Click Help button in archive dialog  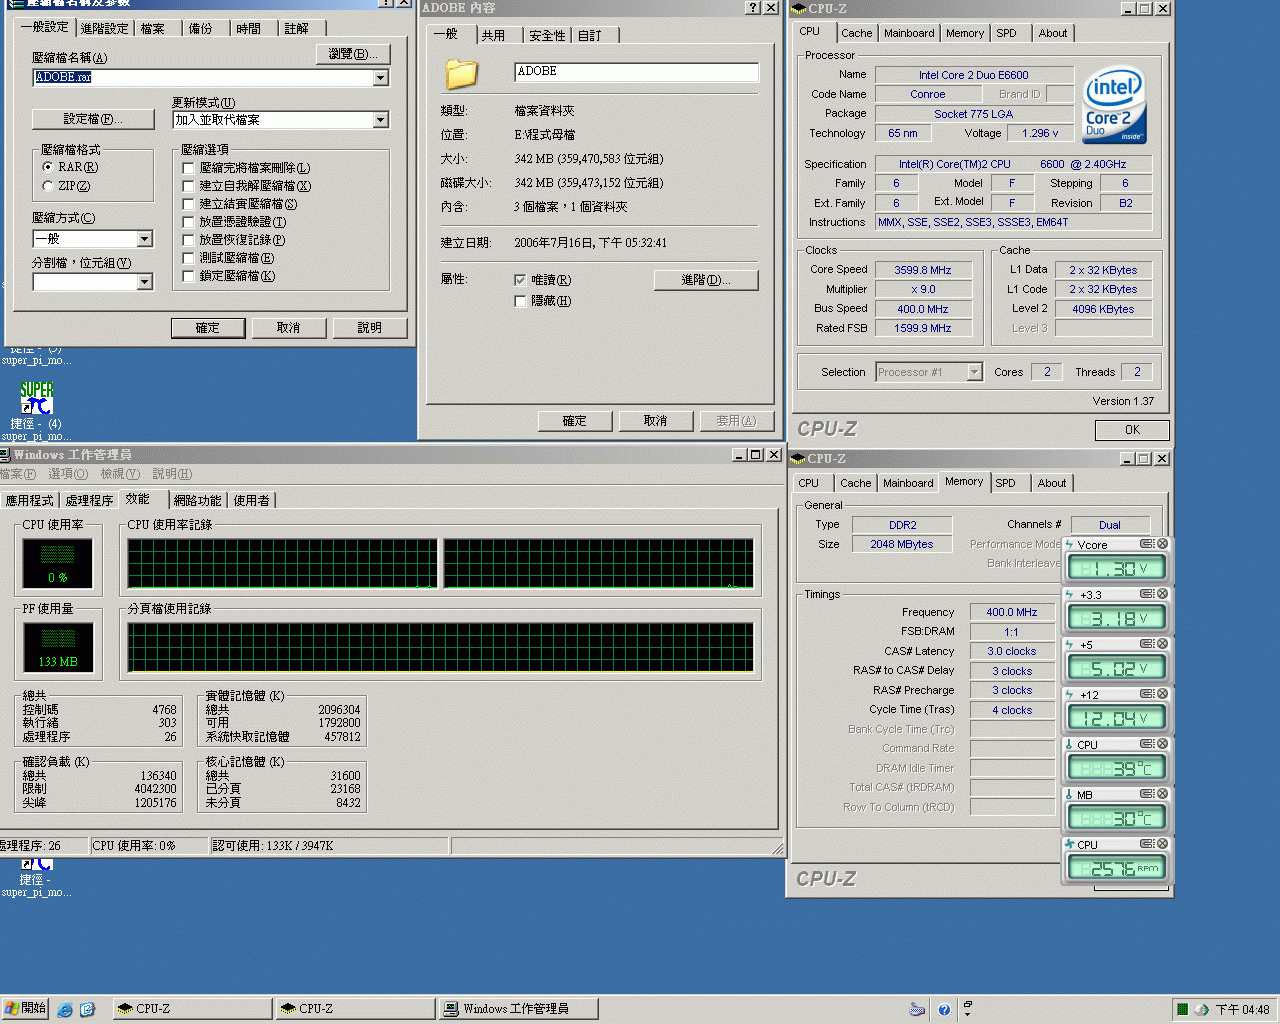(x=369, y=328)
